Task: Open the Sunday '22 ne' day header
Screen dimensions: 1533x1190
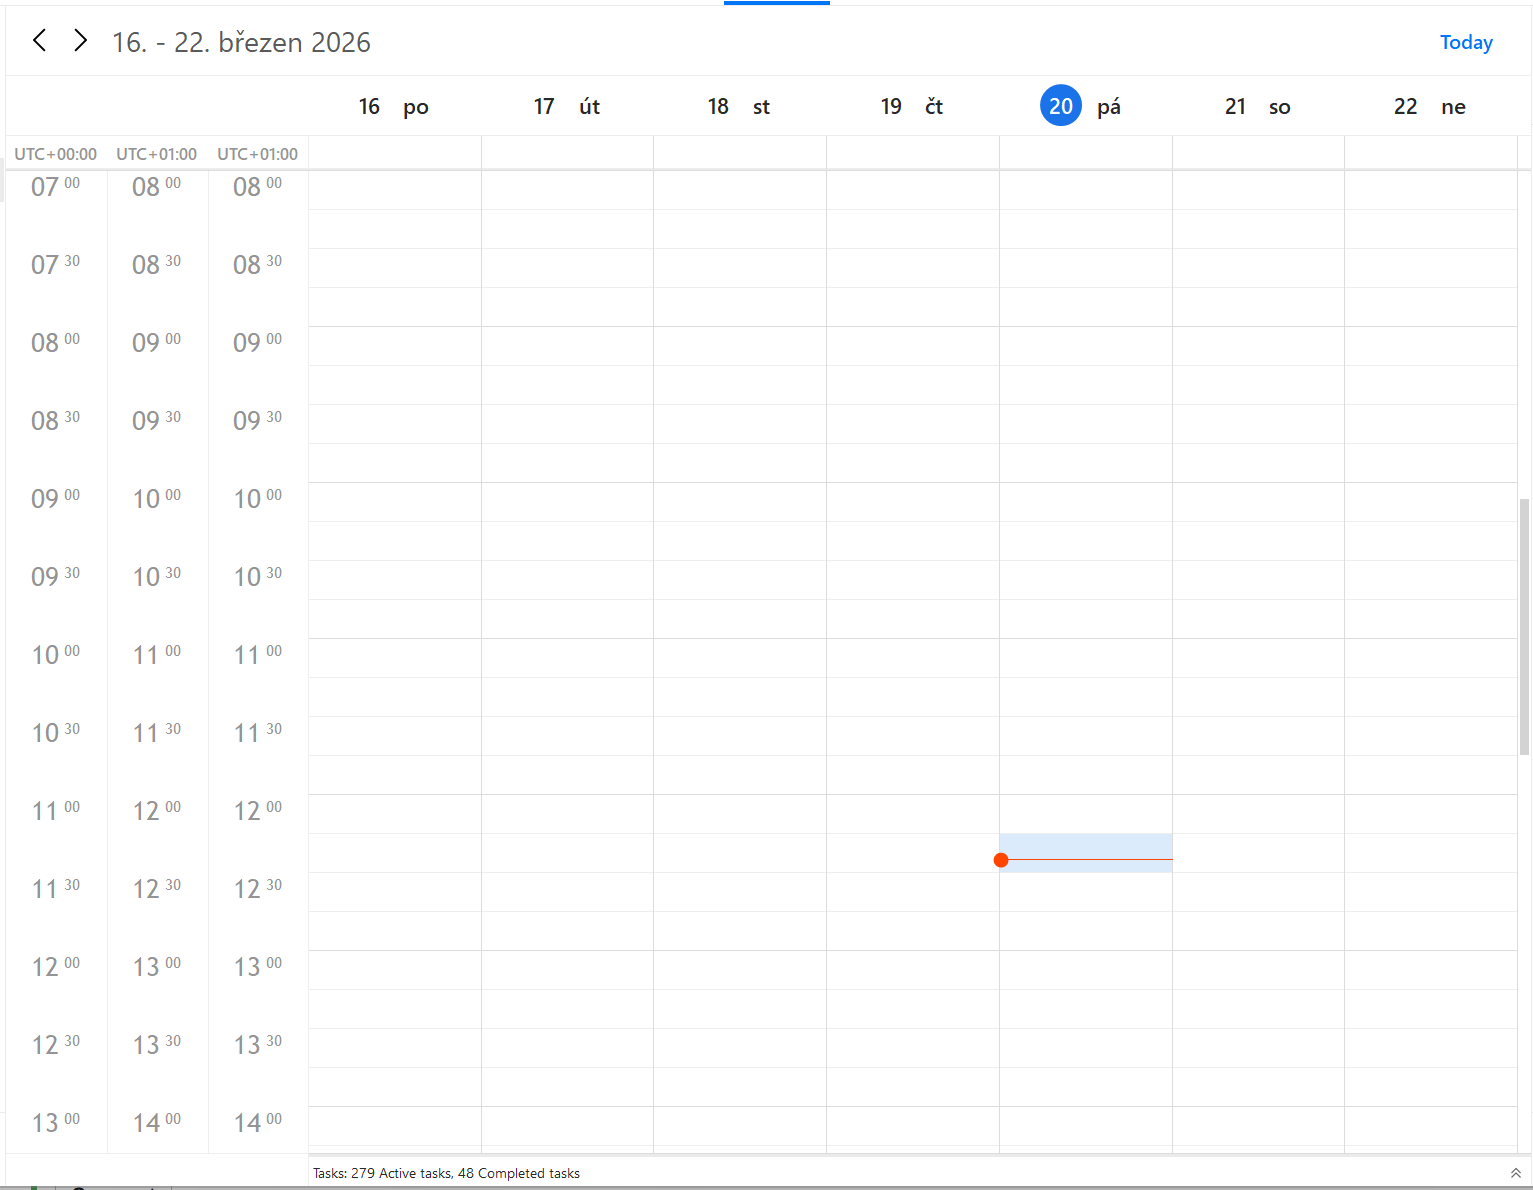Action: coord(1430,107)
